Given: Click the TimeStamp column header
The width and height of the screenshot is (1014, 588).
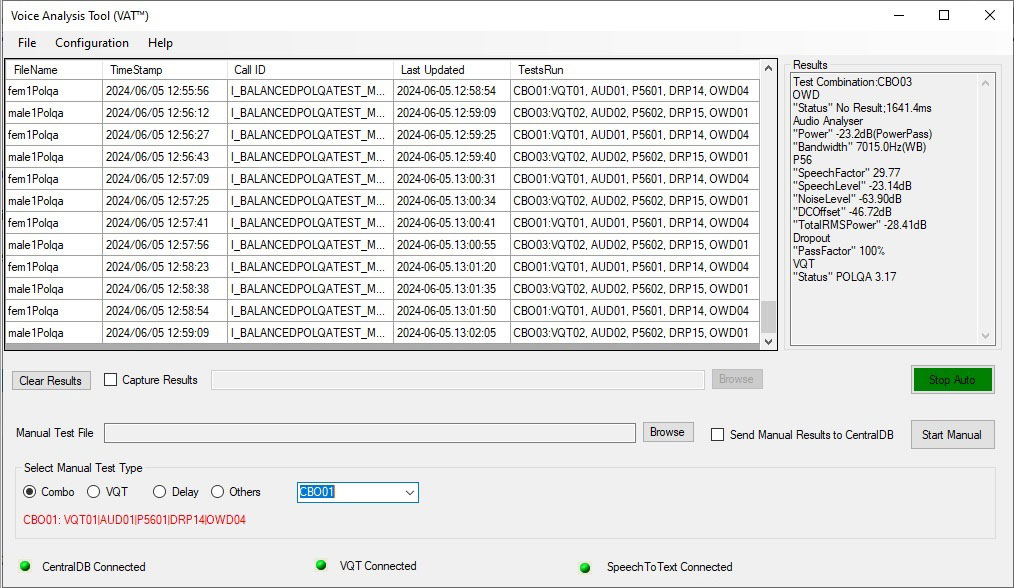Looking at the screenshot, I should click(165, 70).
